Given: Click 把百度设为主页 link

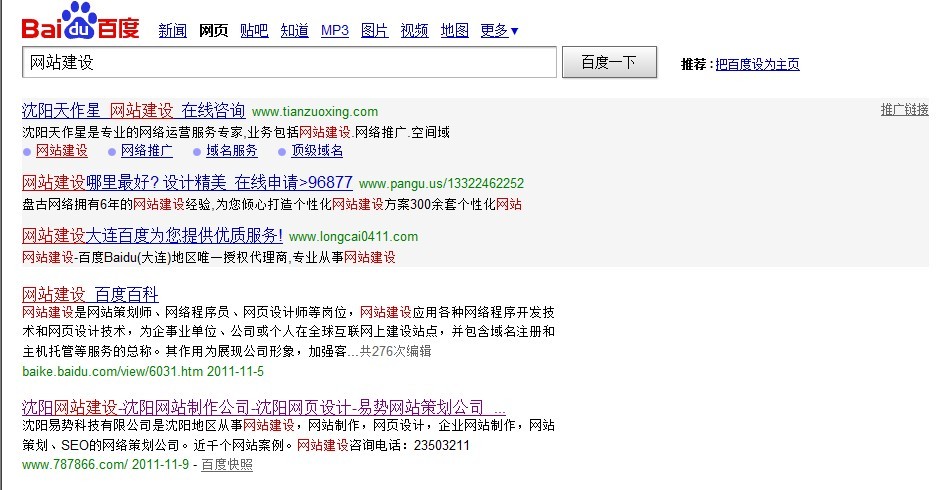Looking at the screenshot, I should click(x=757, y=65).
